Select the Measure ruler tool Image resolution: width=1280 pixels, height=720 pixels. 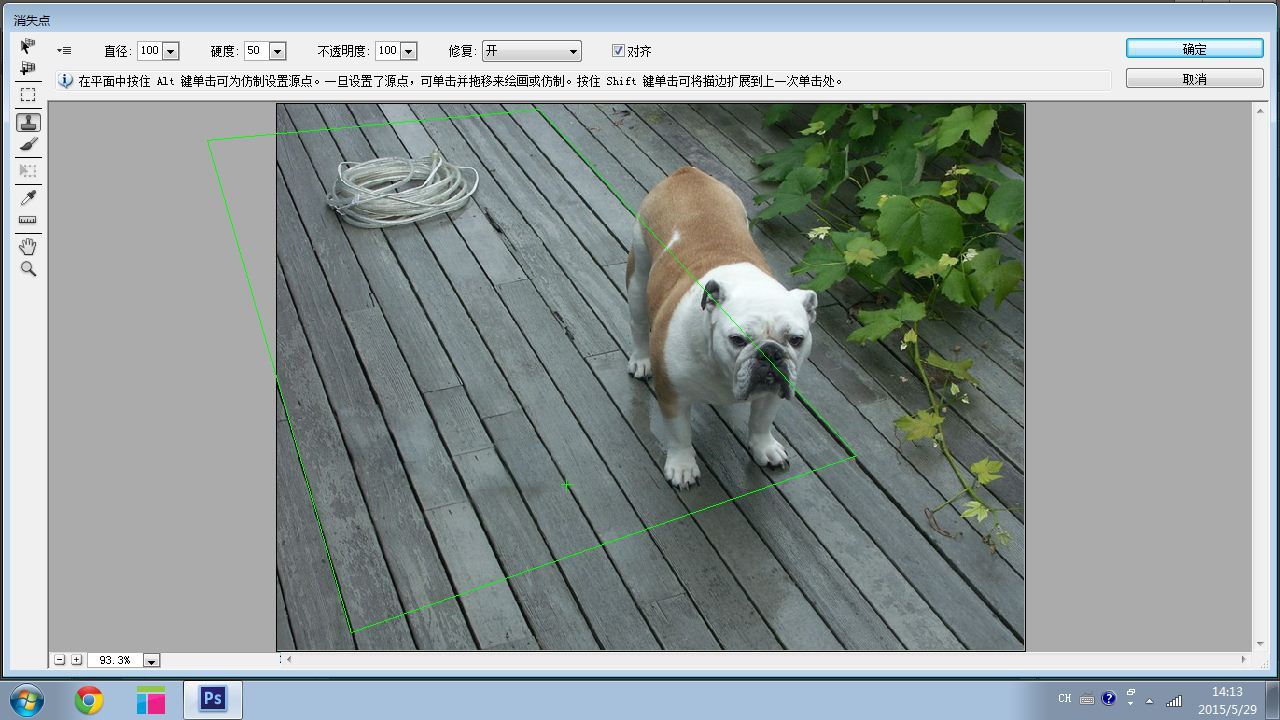tap(28, 220)
